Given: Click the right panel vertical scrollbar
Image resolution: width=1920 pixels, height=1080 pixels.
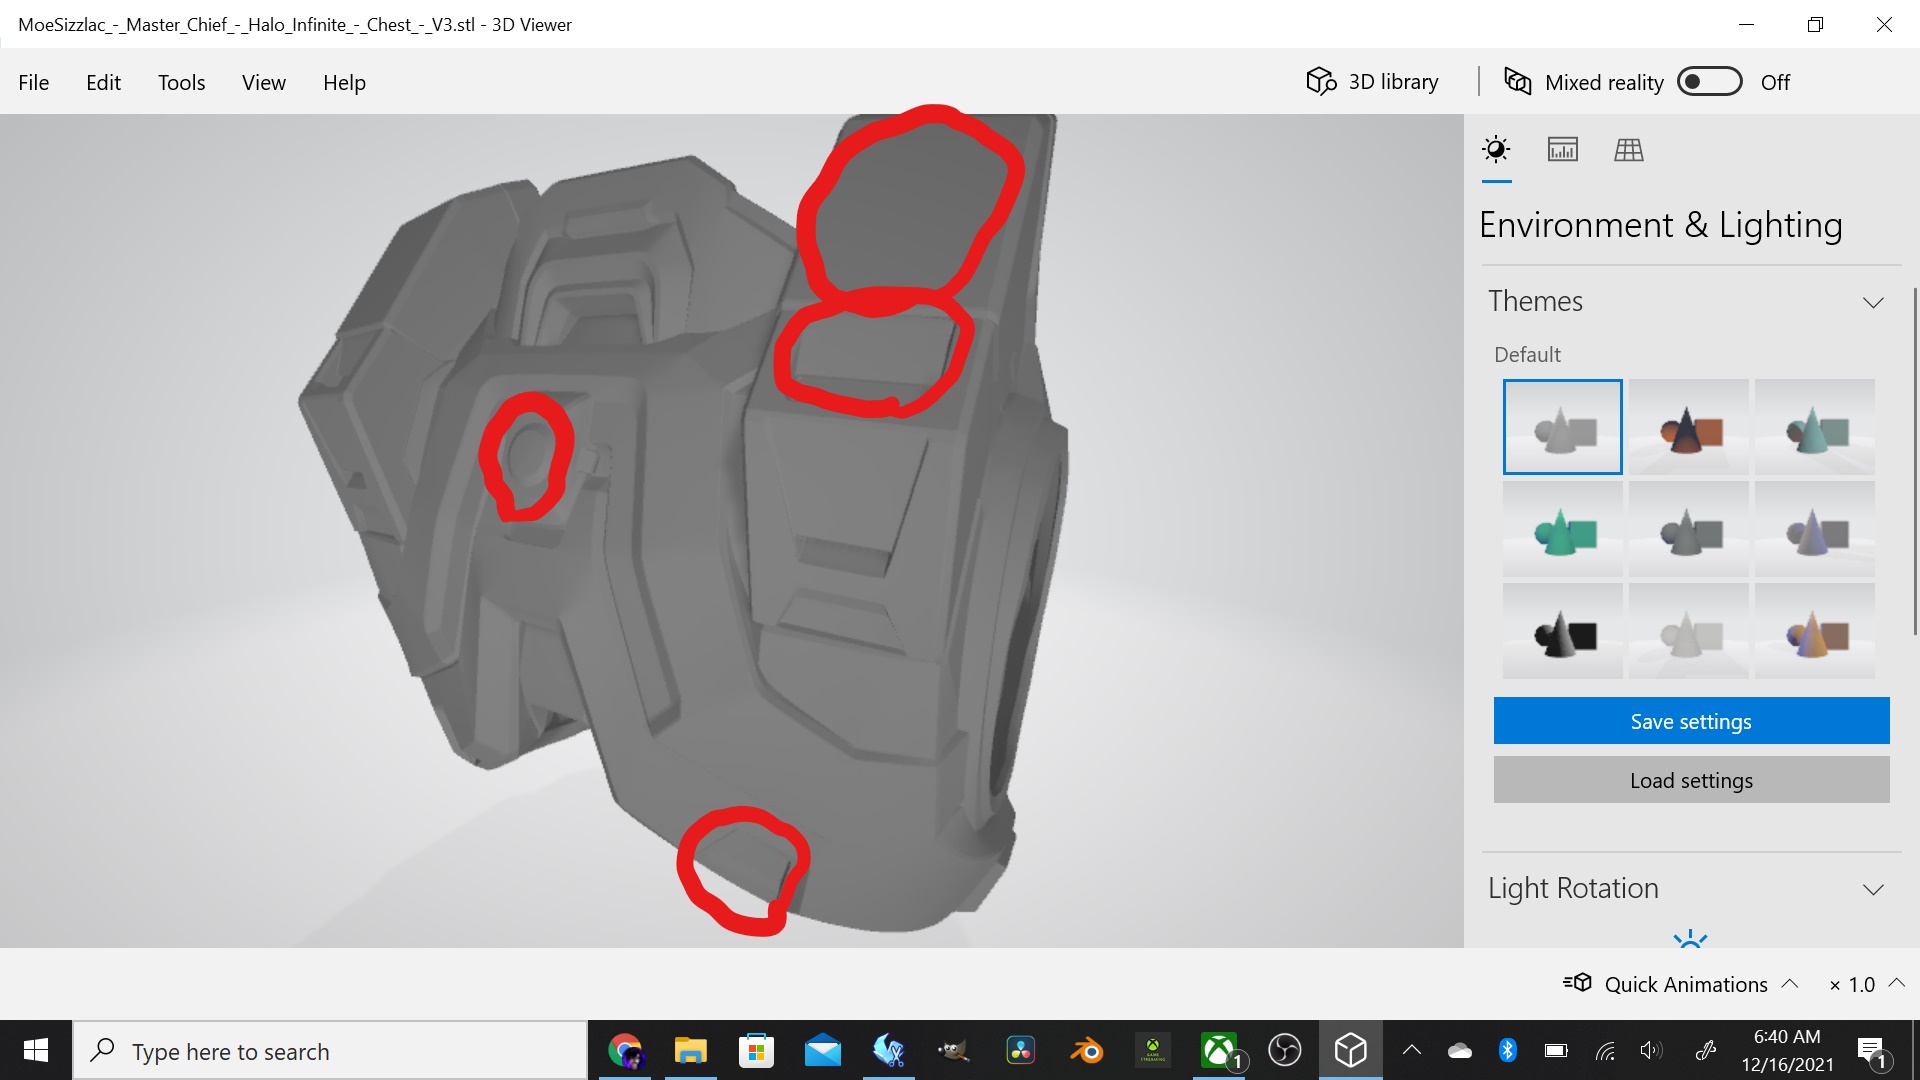Looking at the screenshot, I should point(1915,460).
